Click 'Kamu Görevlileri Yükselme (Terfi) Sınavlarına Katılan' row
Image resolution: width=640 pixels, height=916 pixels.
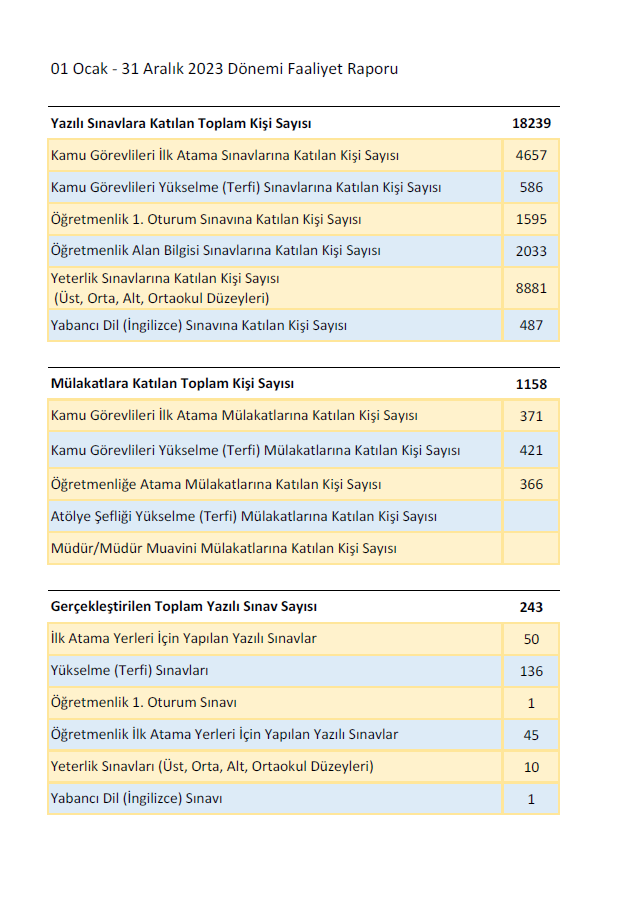point(246,187)
